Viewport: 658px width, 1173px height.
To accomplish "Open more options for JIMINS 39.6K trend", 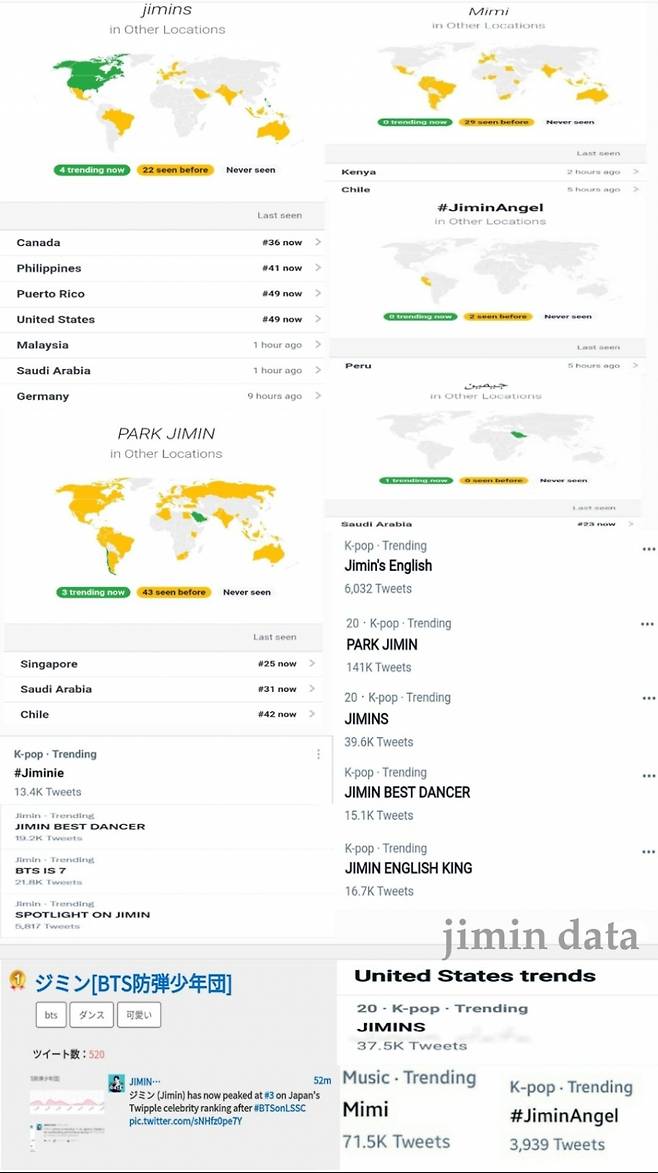I will click(x=648, y=699).
